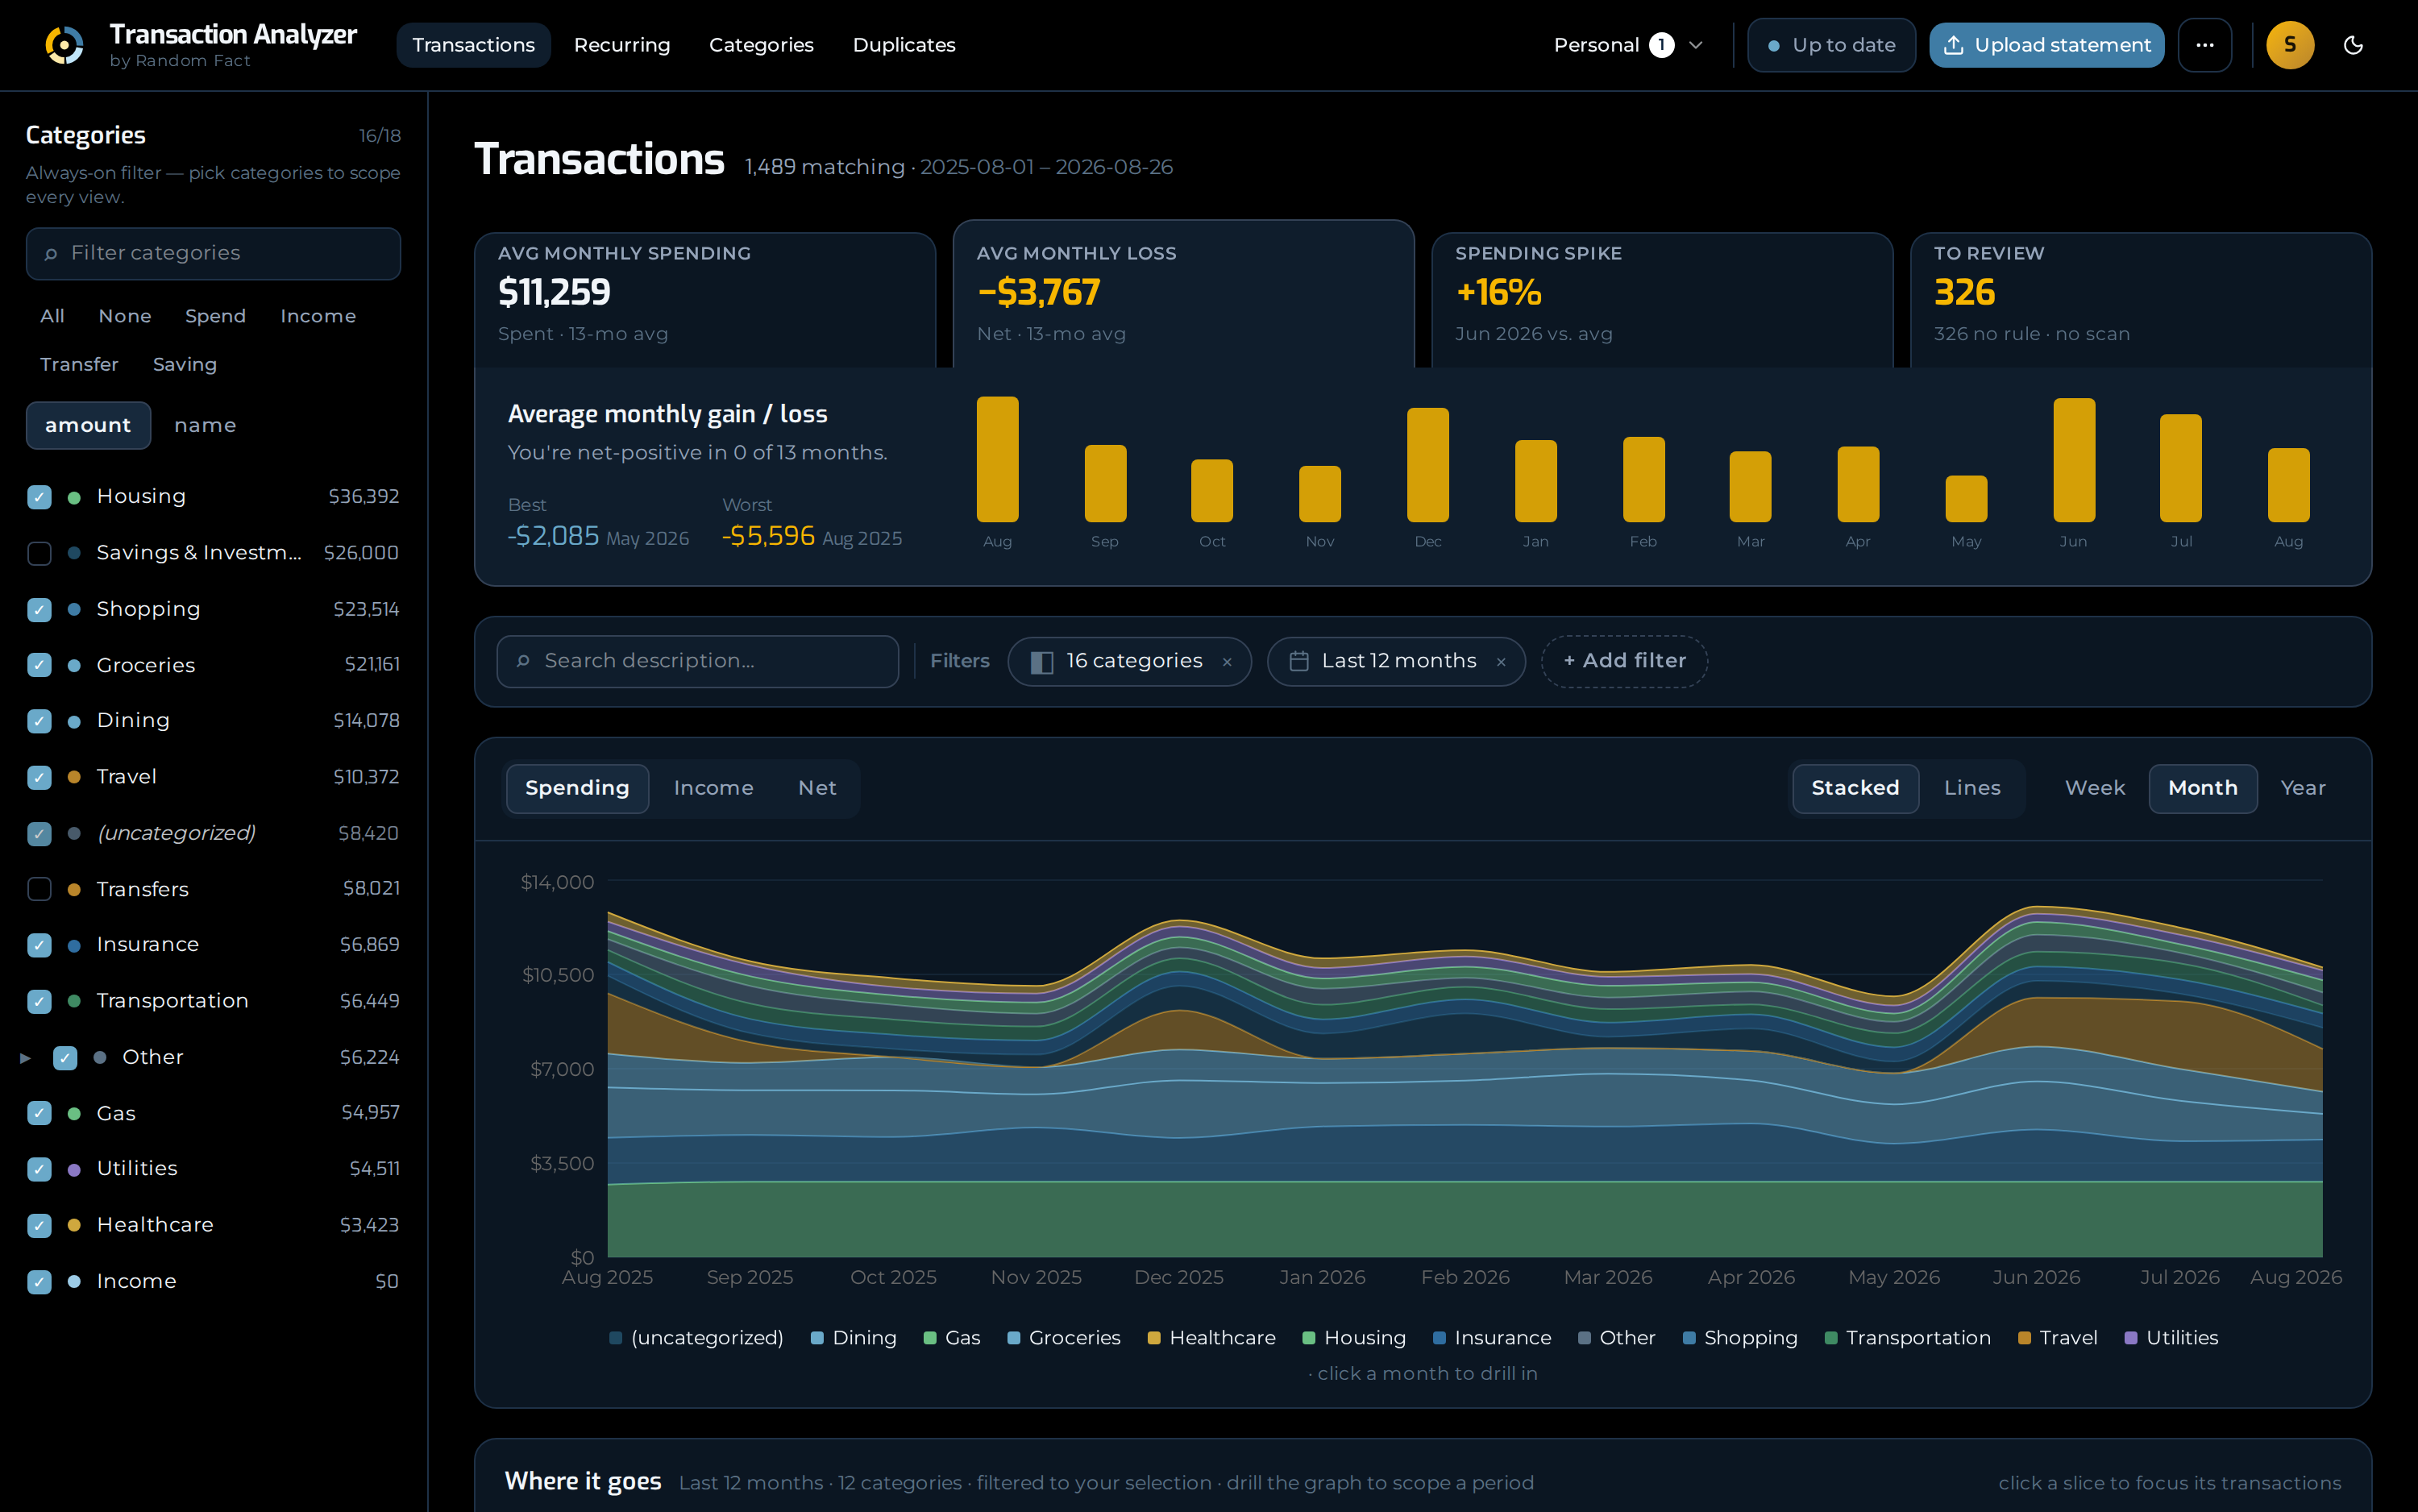Focus the Search description field

click(x=697, y=661)
